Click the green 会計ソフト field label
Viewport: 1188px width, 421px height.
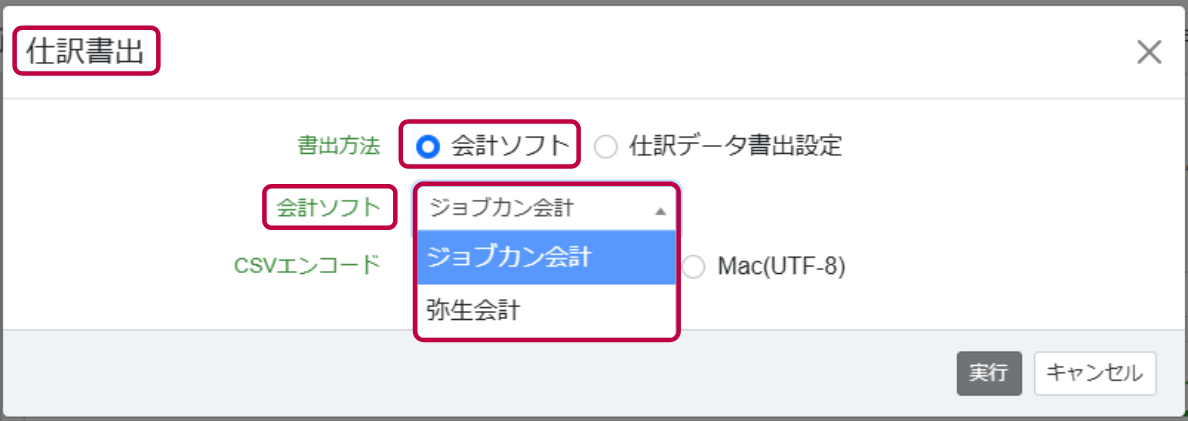(329, 207)
